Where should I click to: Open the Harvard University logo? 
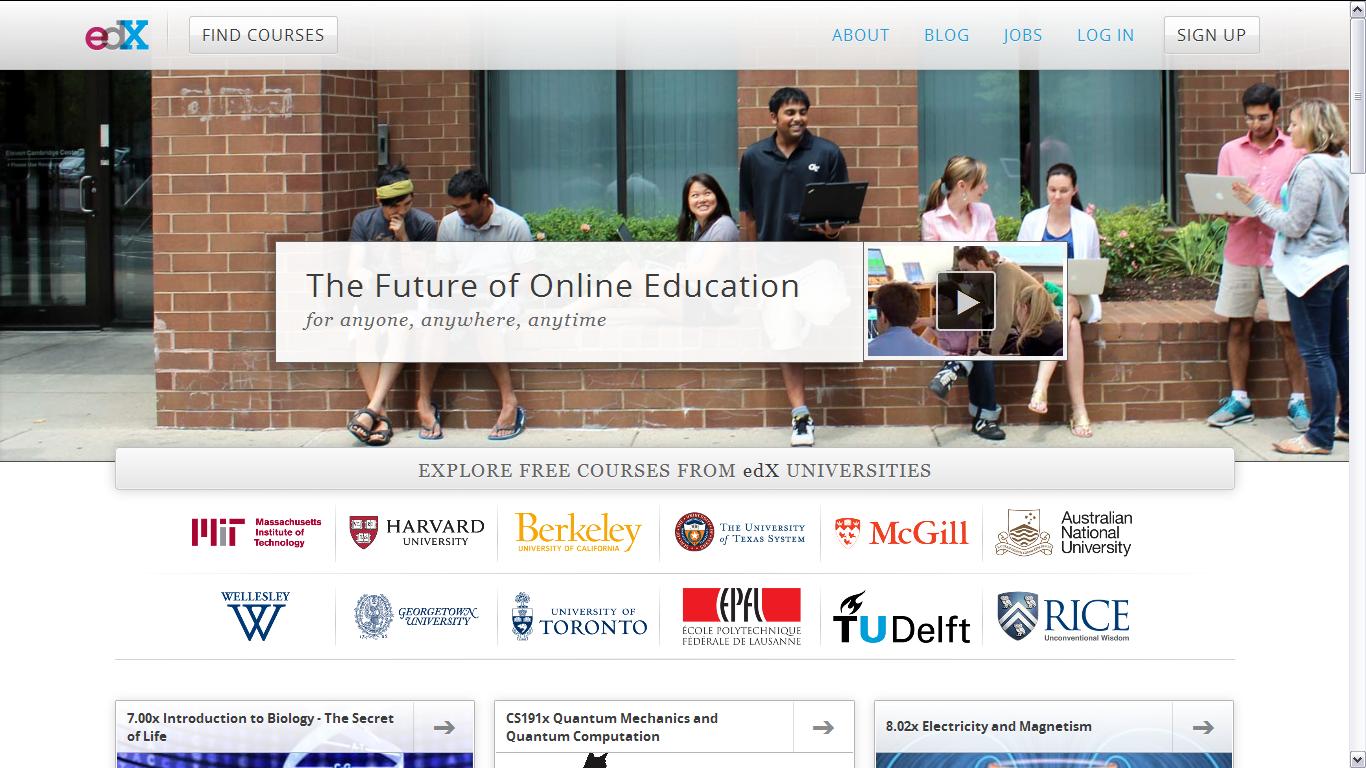tap(416, 532)
